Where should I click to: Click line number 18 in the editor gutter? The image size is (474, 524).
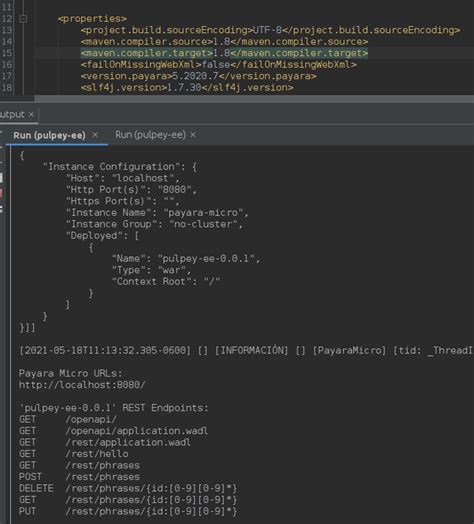point(7,88)
